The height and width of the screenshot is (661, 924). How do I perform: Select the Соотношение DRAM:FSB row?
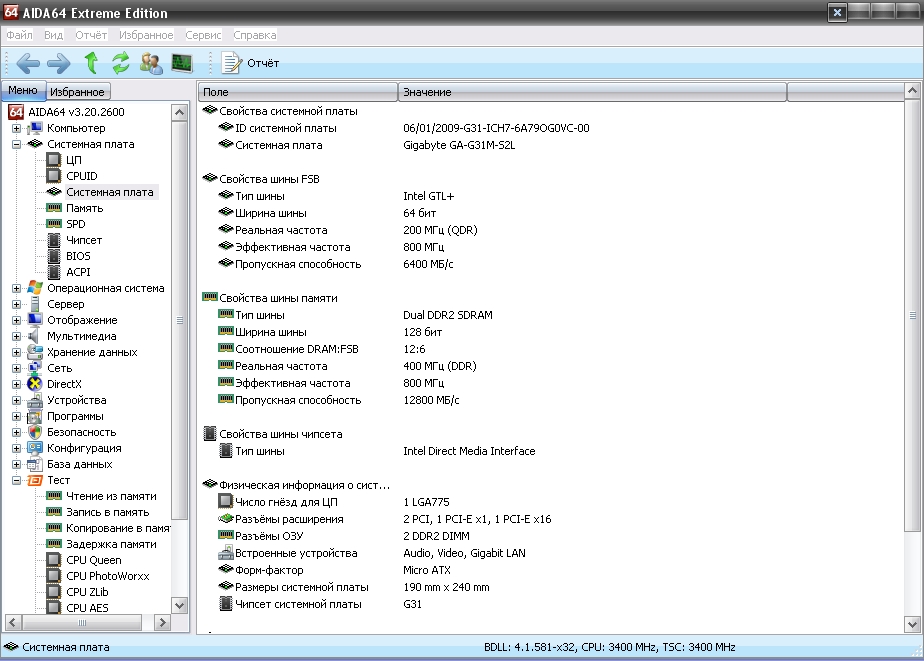[x=321, y=349]
